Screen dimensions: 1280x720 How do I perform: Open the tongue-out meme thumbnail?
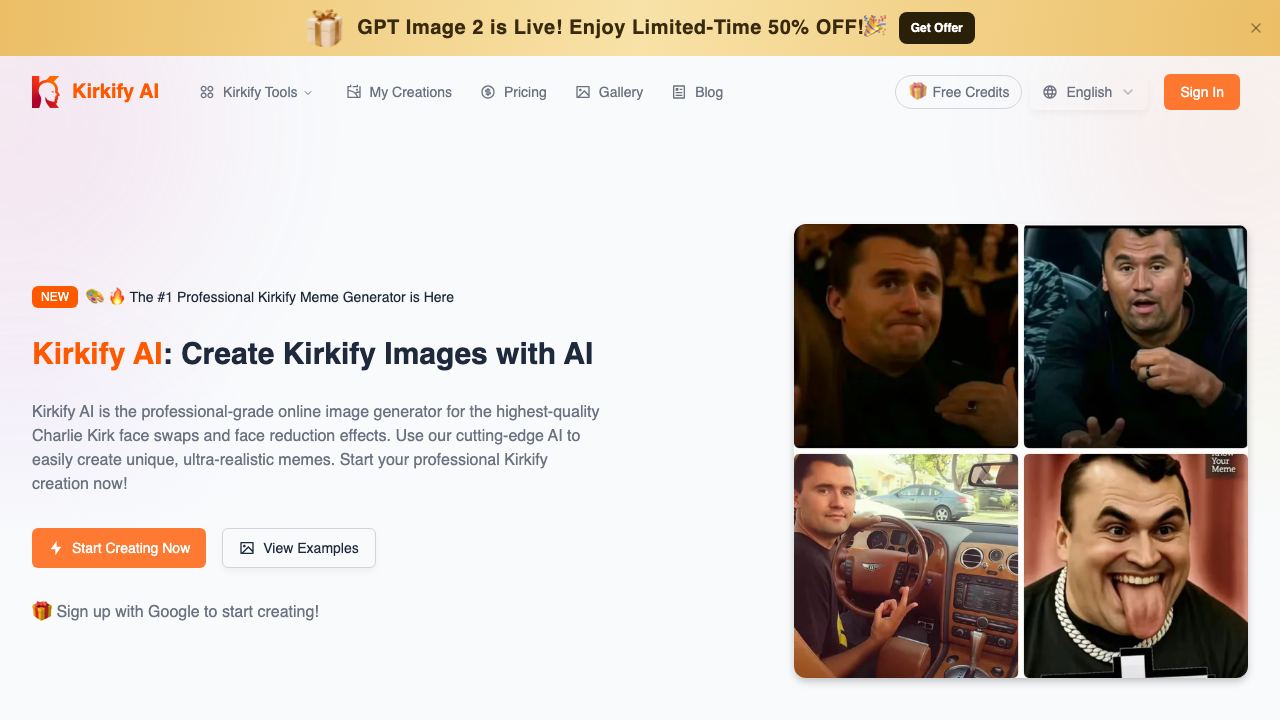click(1136, 566)
